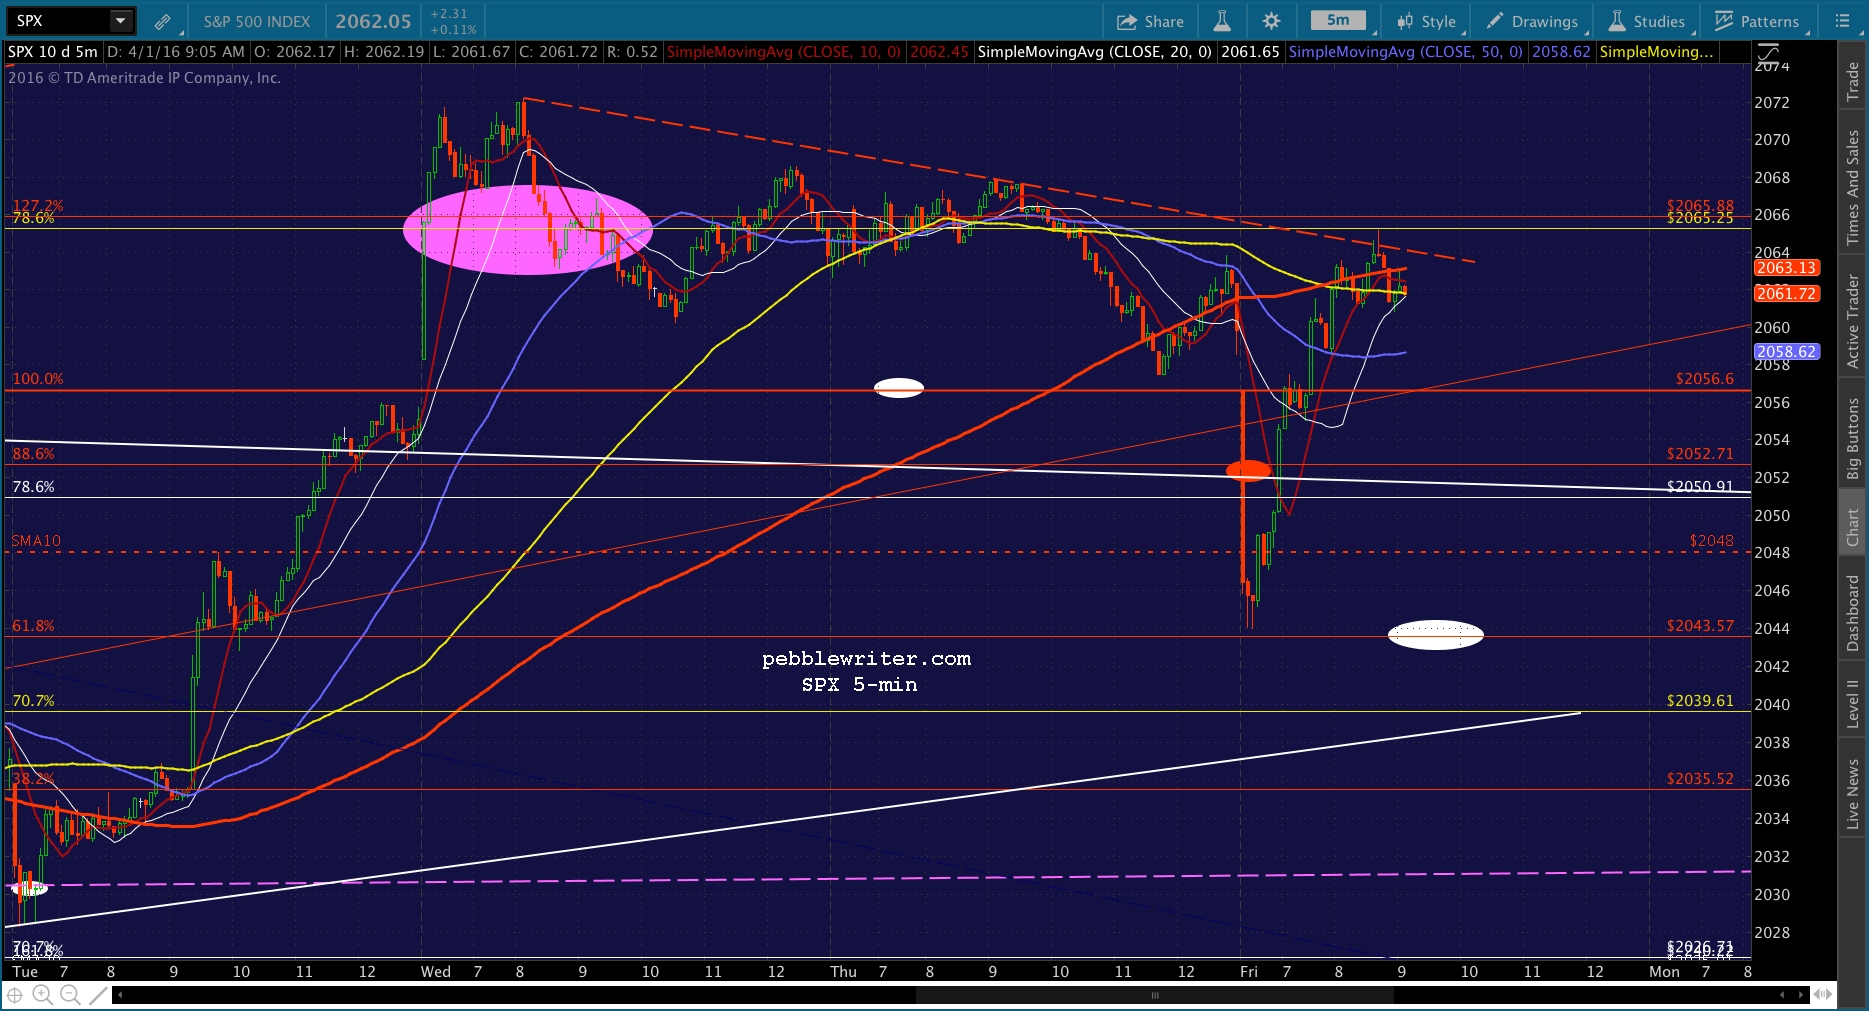Click the SMA10 label on the left
The width and height of the screenshot is (1869, 1011).
pyautogui.click(x=36, y=541)
